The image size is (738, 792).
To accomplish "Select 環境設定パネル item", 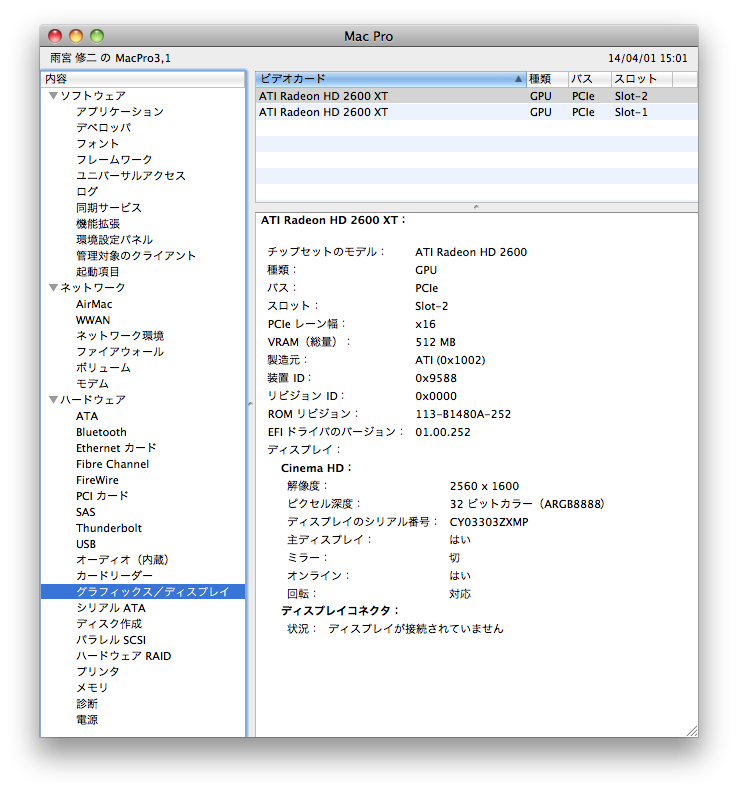I will pyautogui.click(x=114, y=240).
